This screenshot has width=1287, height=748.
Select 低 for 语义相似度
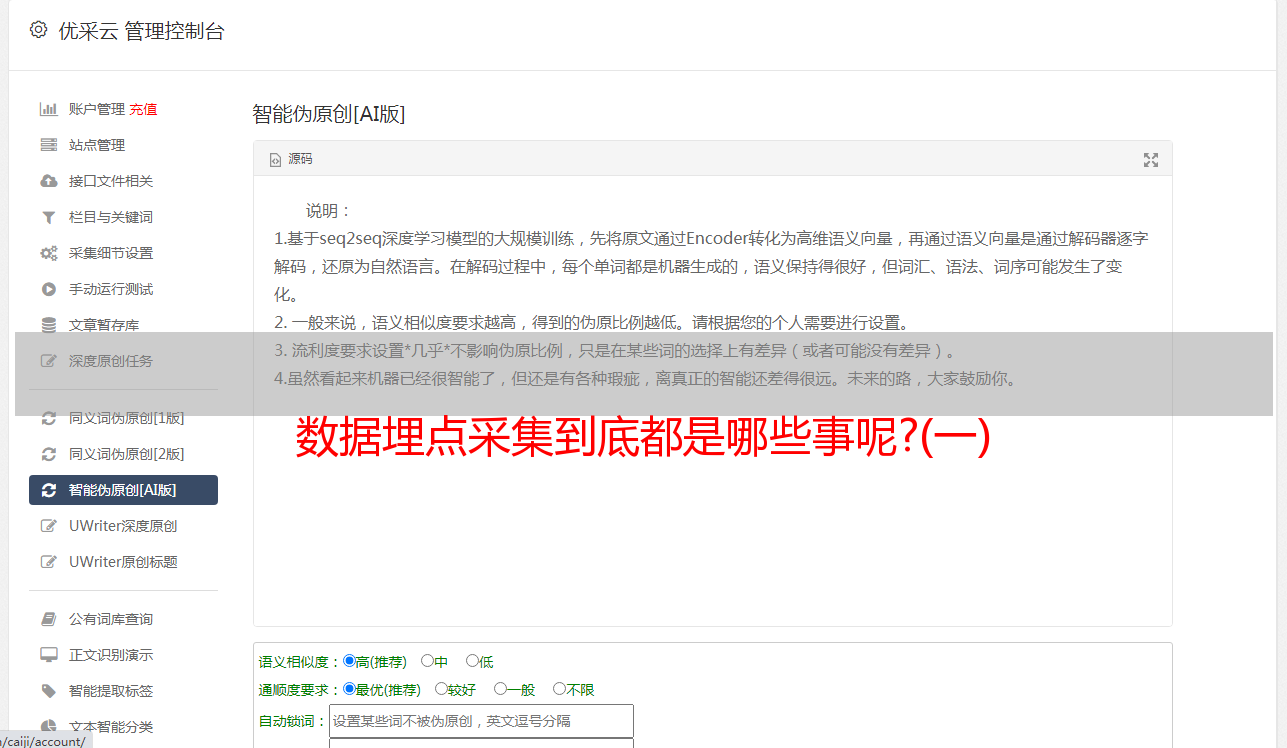tap(472, 661)
